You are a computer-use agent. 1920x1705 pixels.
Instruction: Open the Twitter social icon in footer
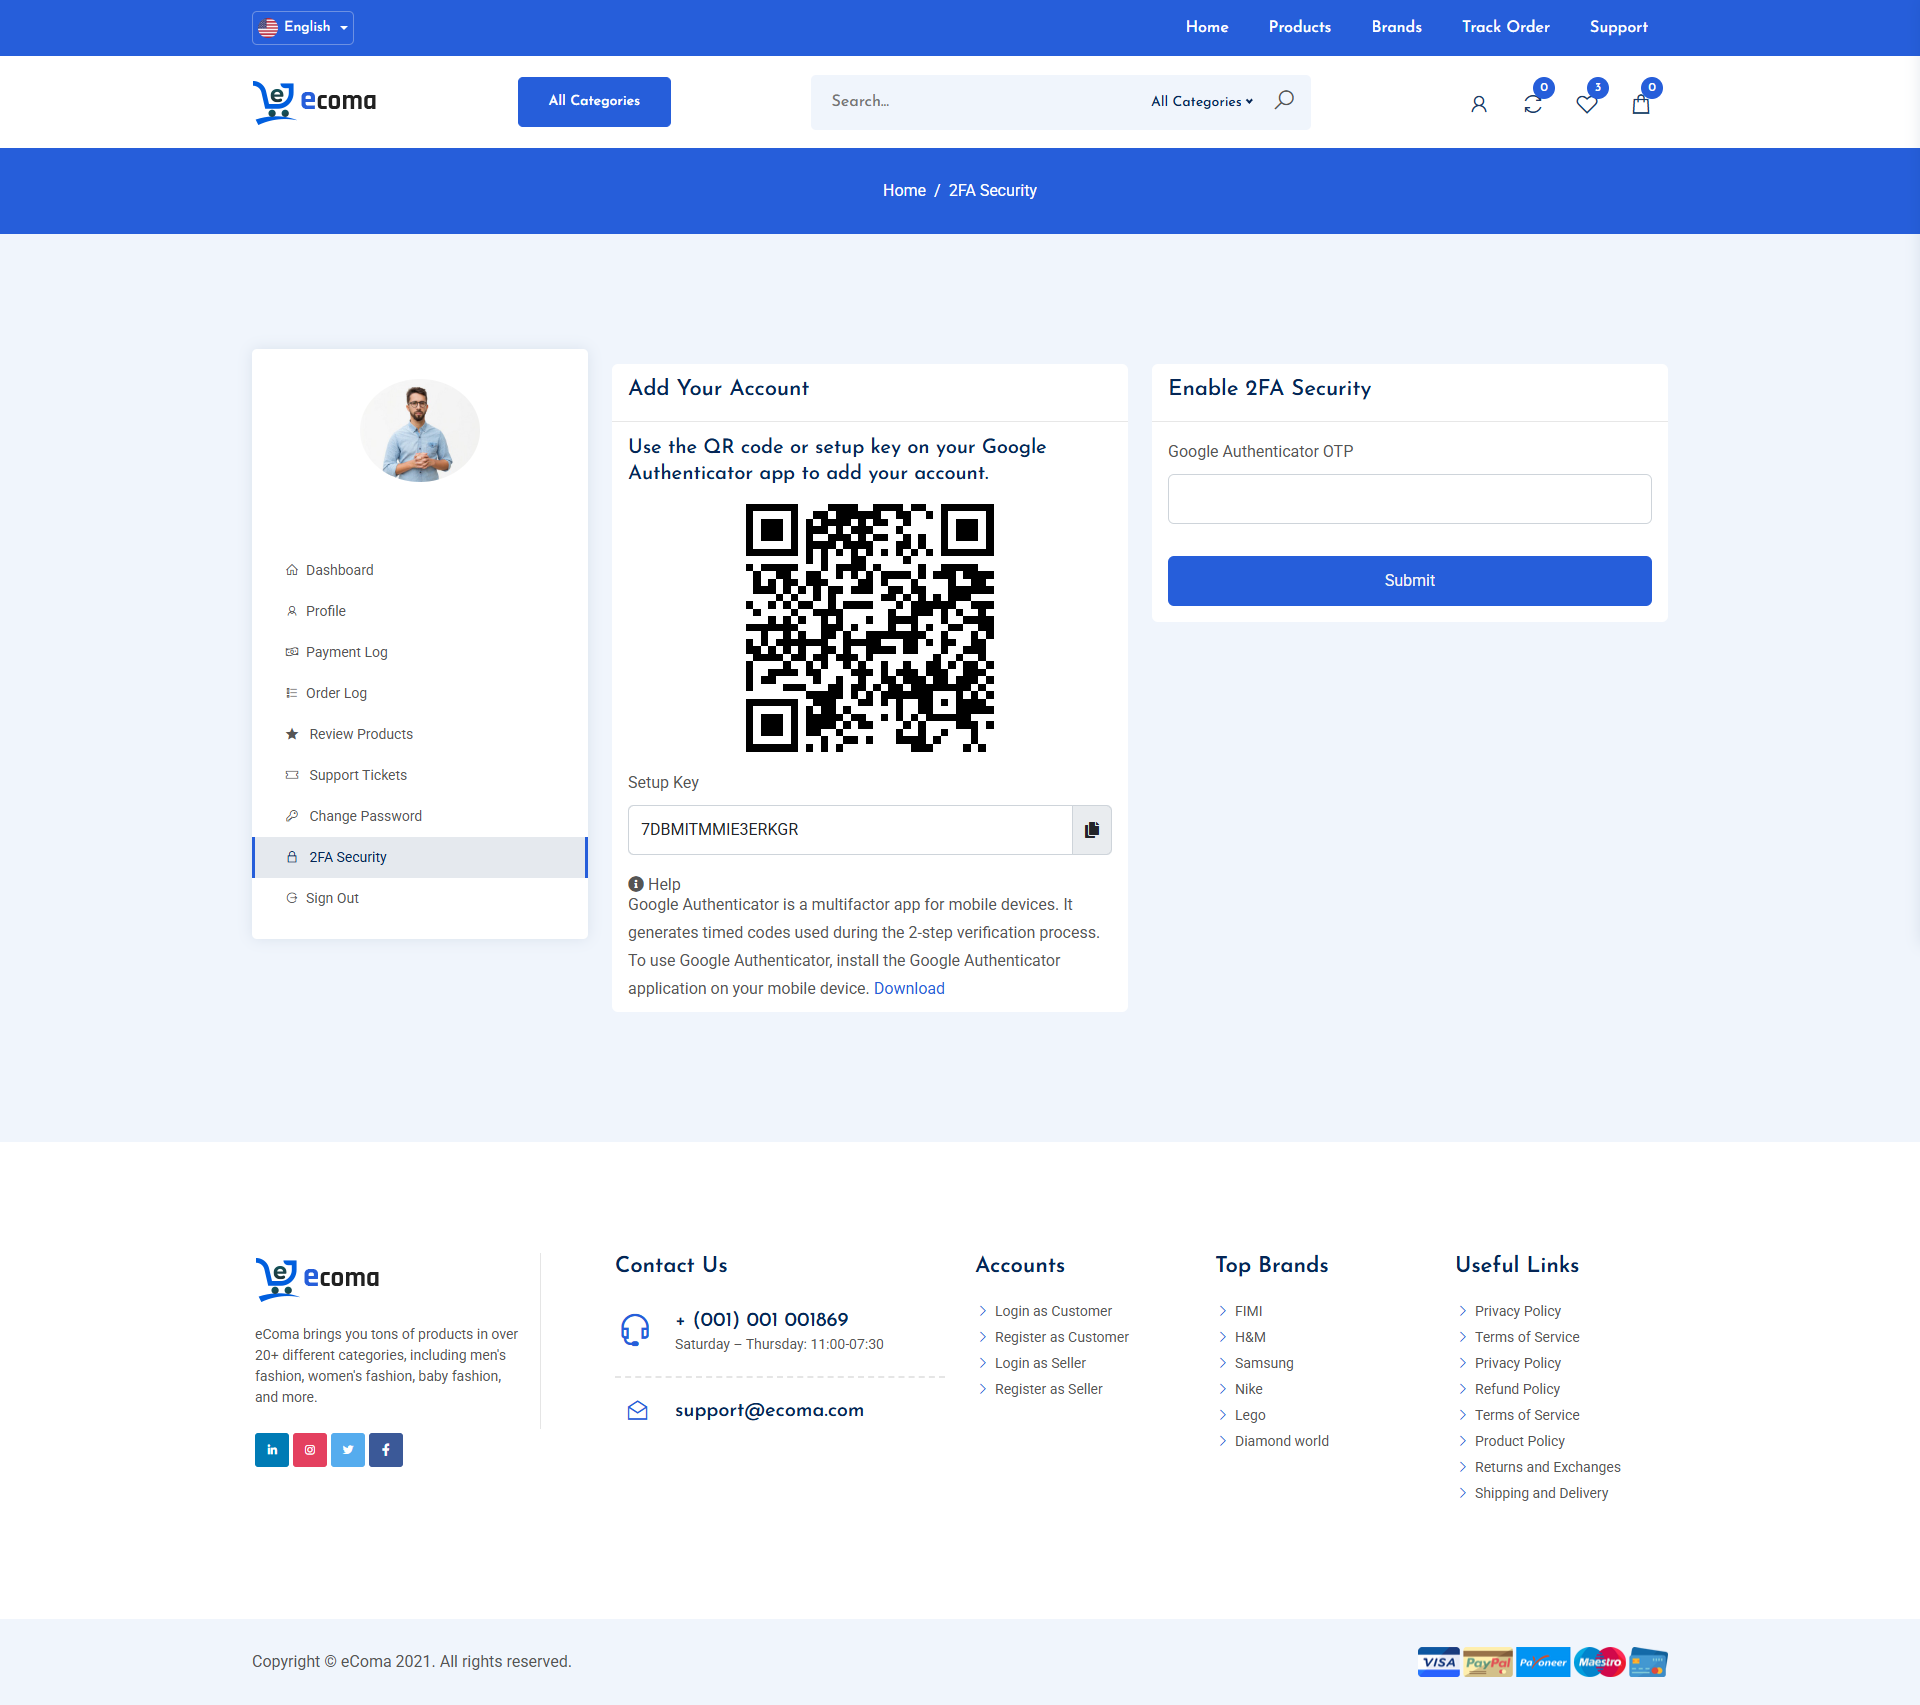[x=348, y=1450]
